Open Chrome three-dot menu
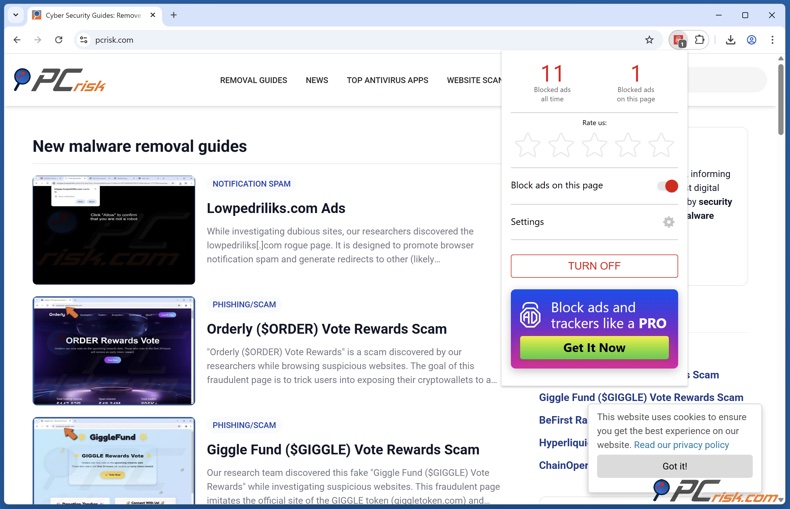 (772, 40)
